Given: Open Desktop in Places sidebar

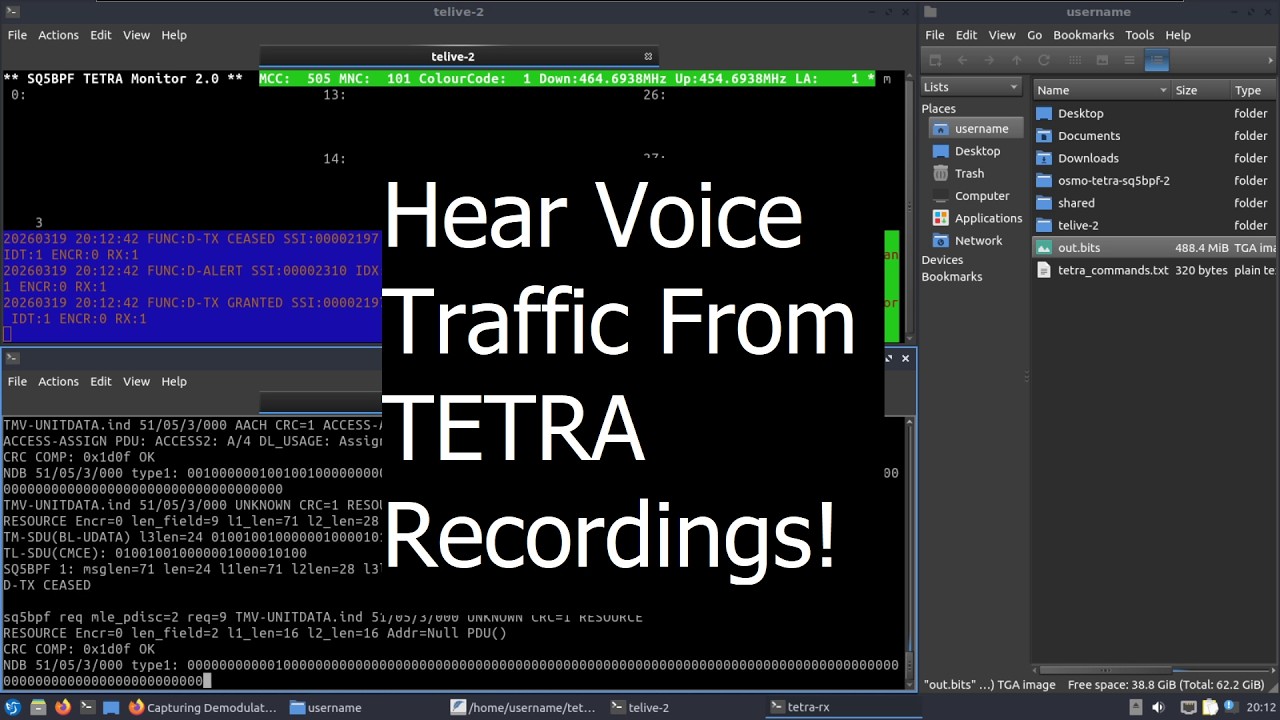Looking at the screenshot, I should [x=966, y=151].
